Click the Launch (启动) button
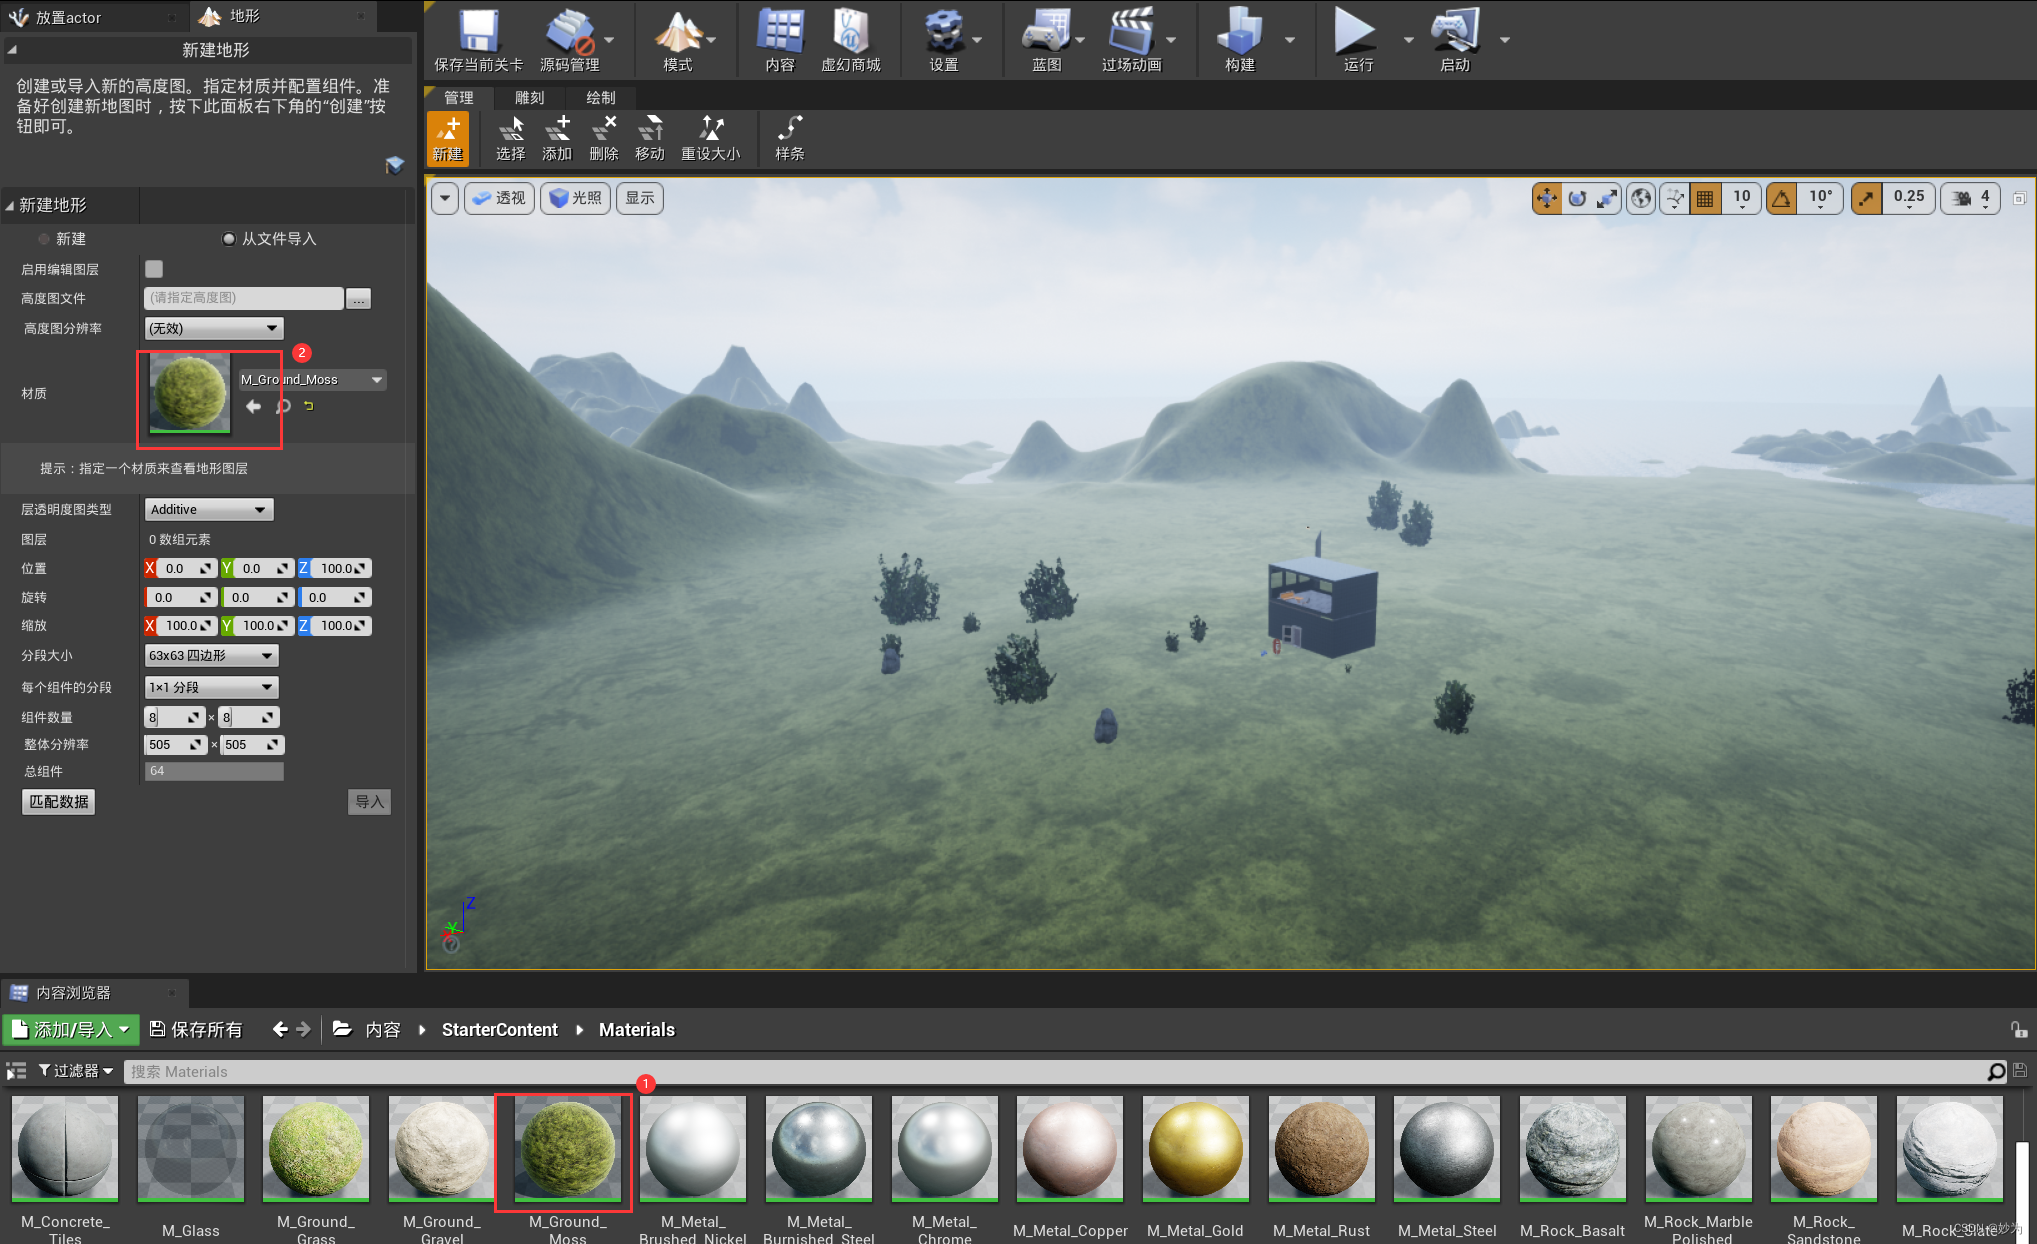Screen dimensions: 2037x1244 tap(1455, 40)
